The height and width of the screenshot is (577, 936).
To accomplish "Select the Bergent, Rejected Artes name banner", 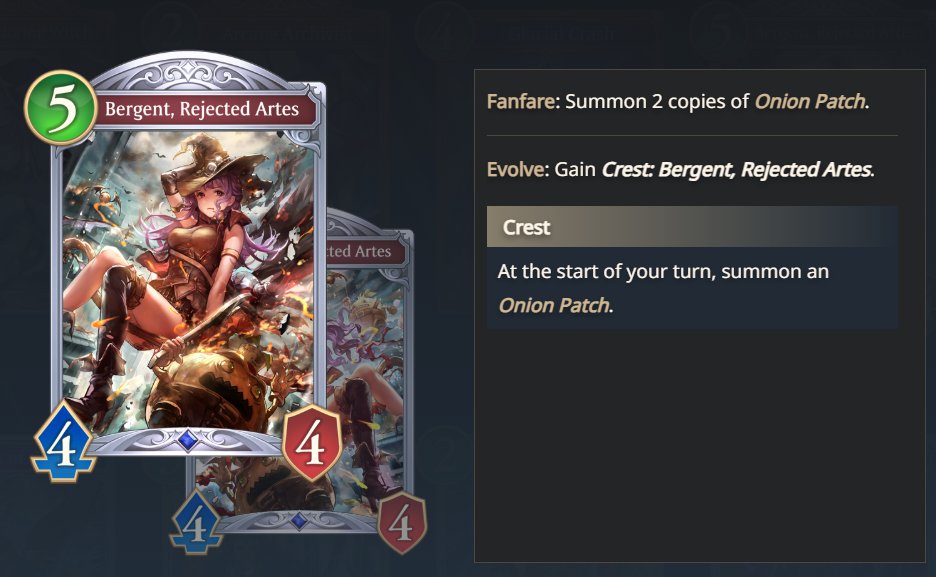I will [x=203, y=109].
